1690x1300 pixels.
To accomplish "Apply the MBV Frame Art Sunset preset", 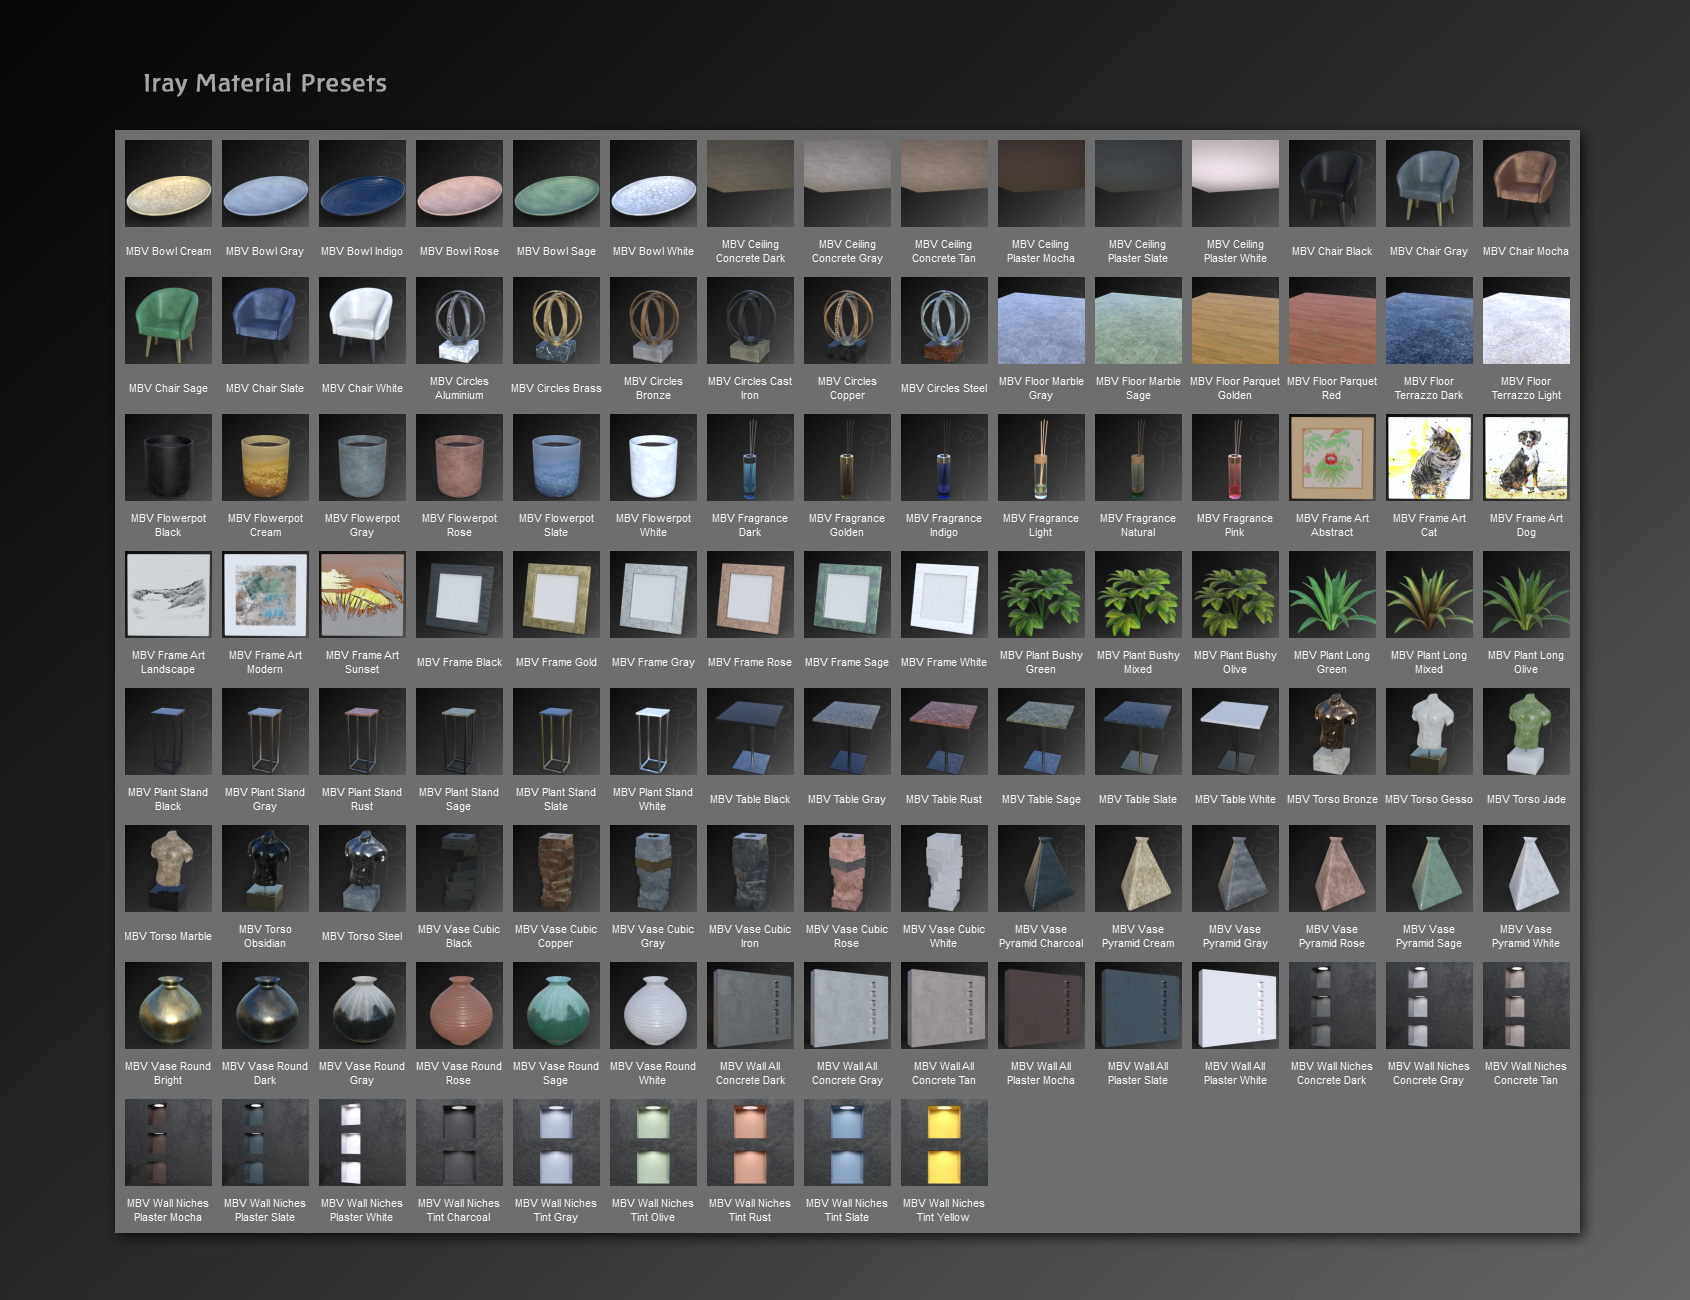I will [x=362, y=594].
